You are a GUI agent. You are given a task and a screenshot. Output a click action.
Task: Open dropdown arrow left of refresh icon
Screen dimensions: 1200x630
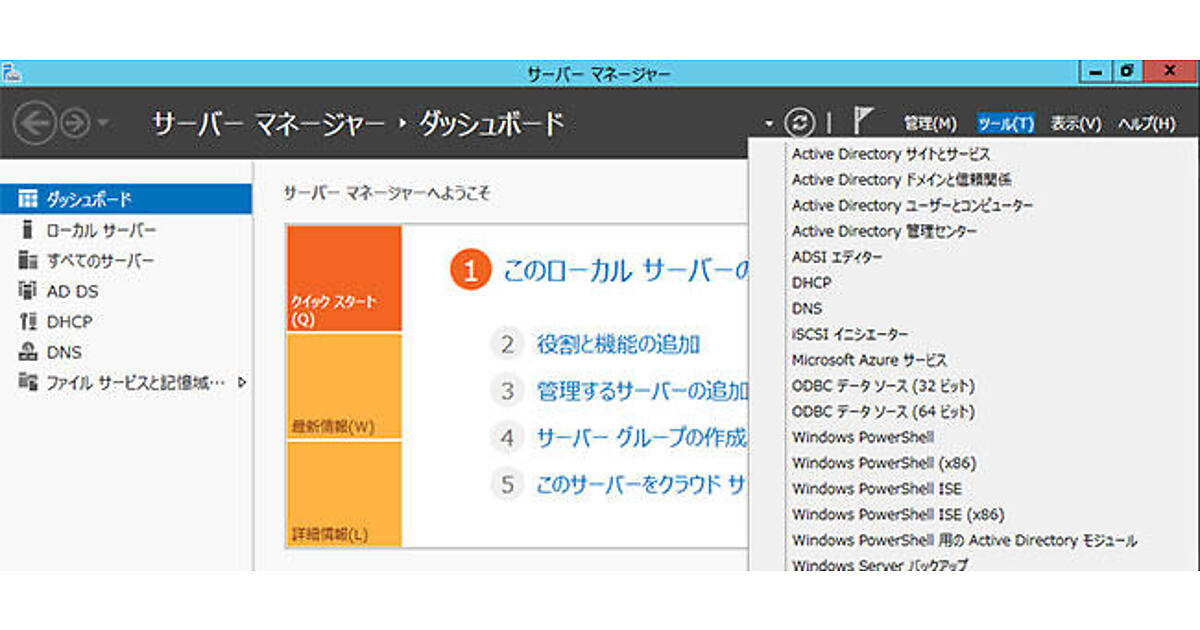(769, 124)
